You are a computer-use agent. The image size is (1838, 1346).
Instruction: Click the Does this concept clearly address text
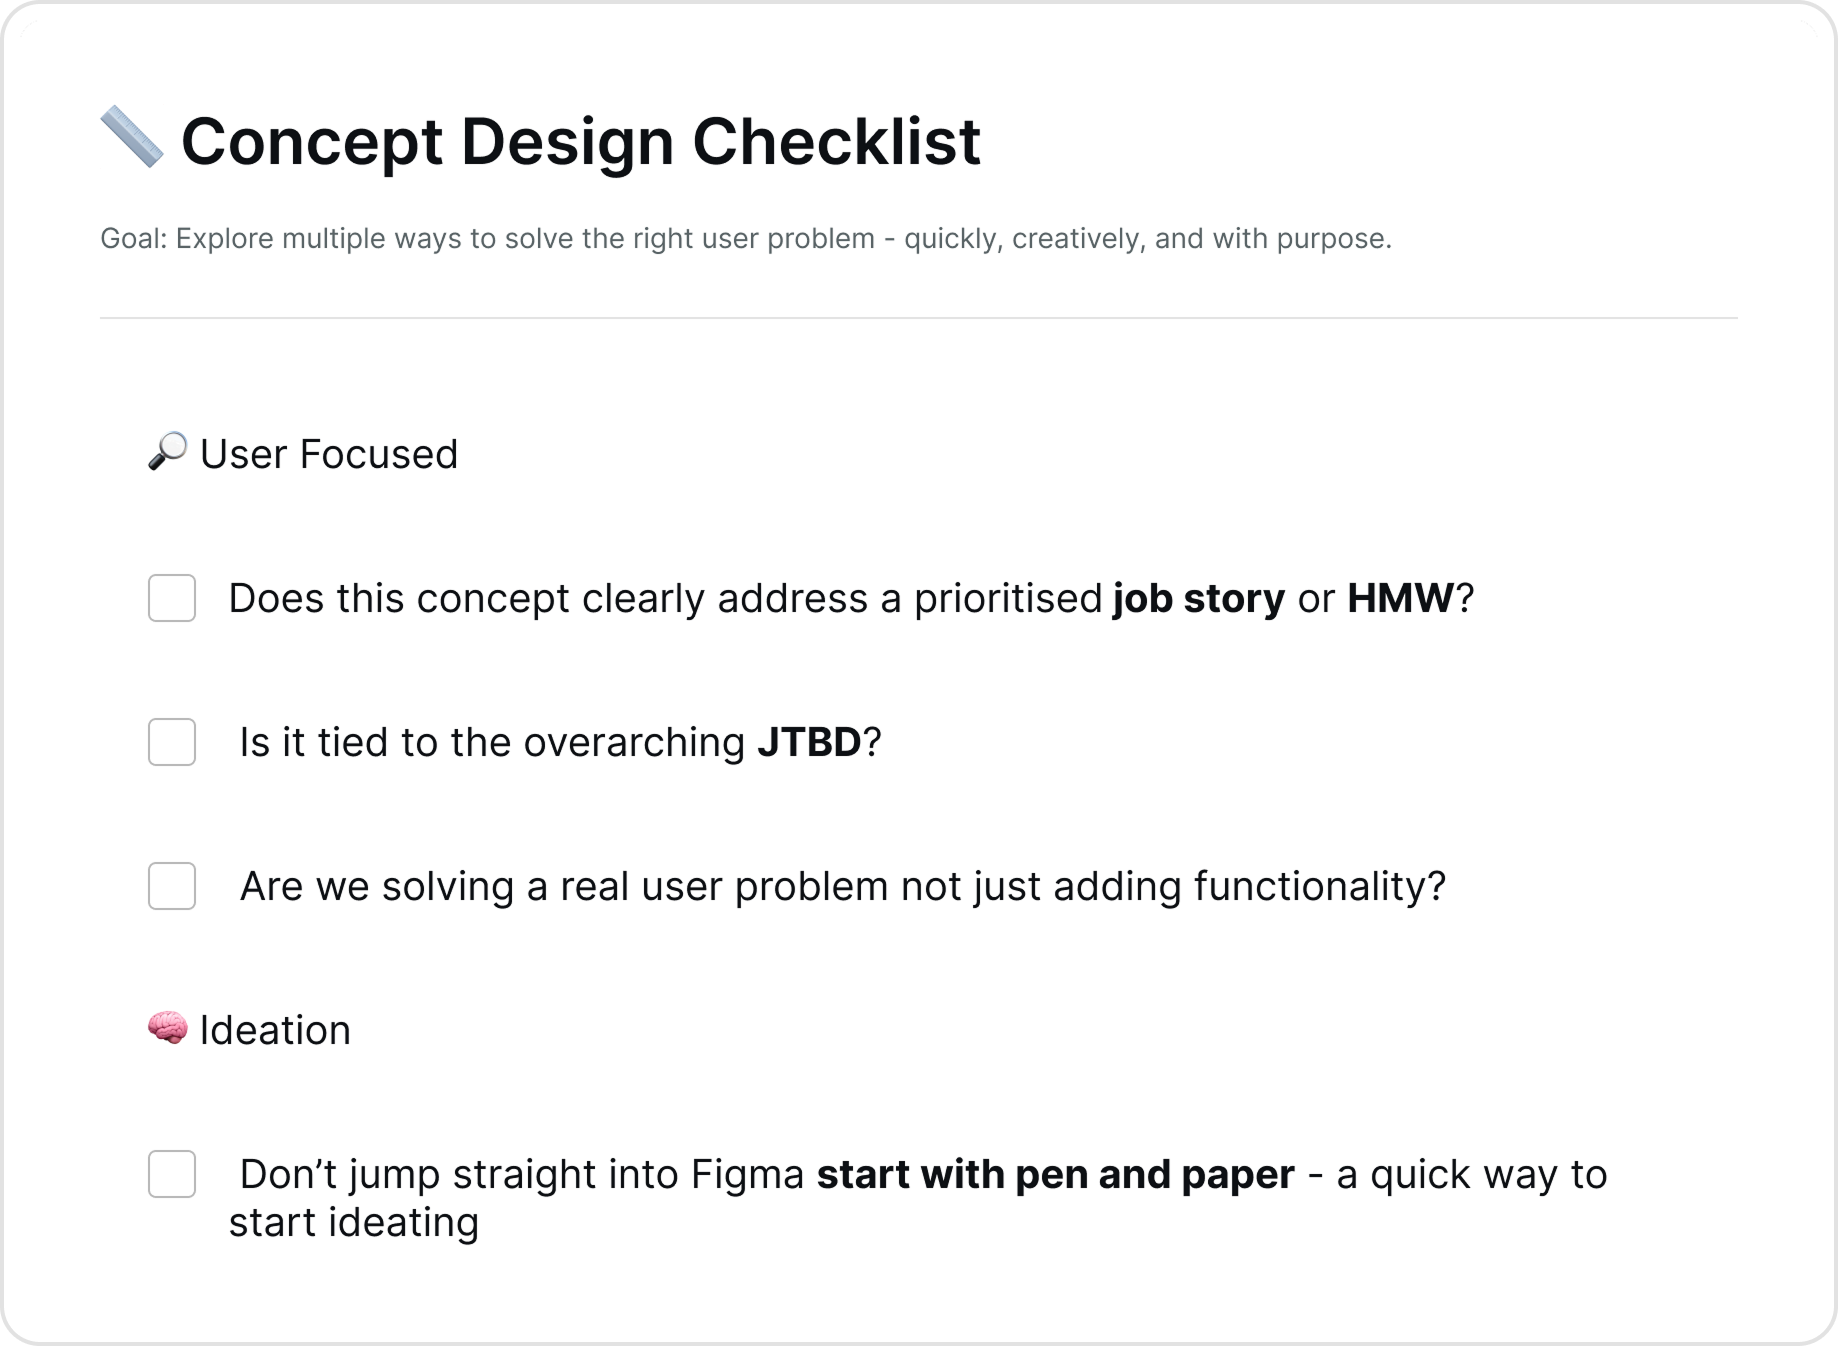coord(851,599)
